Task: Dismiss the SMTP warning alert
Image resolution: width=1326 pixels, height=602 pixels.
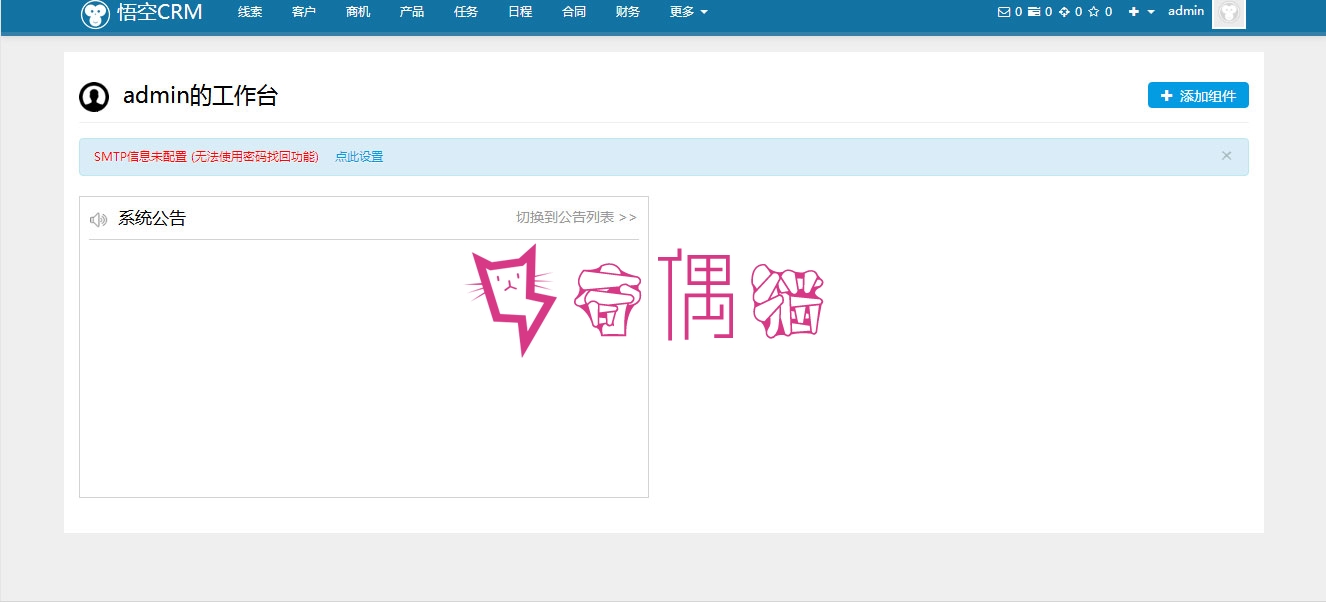Action: [x=1227, y=155]
